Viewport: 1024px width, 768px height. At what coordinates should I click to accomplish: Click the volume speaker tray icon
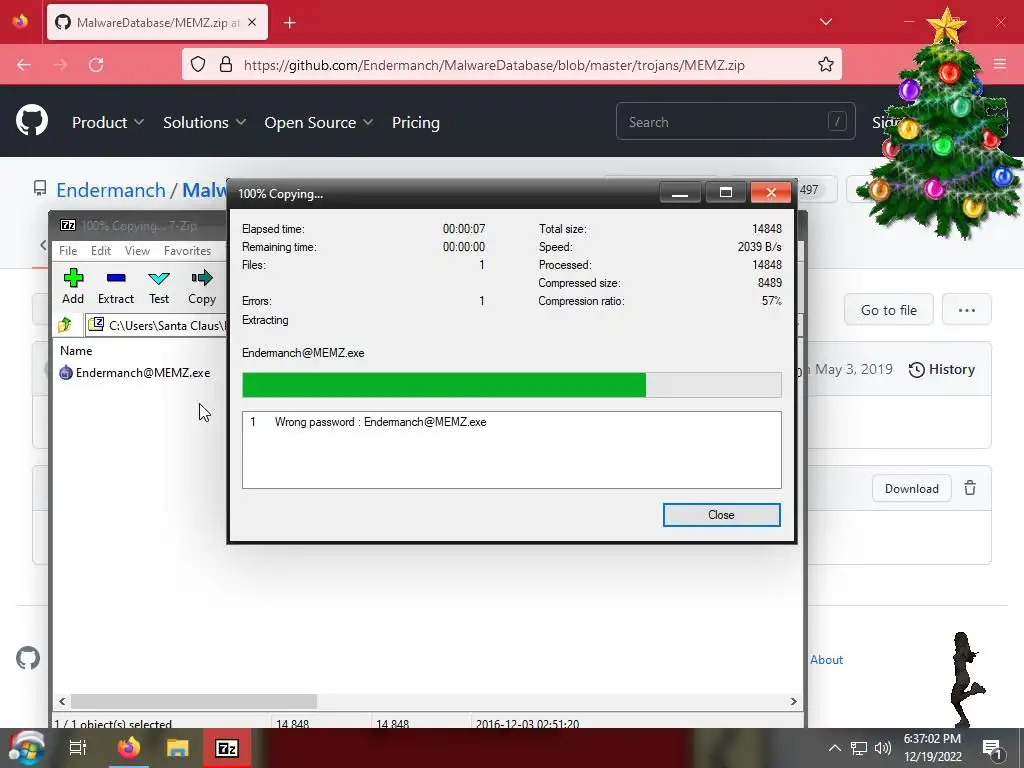pos(883,748)
